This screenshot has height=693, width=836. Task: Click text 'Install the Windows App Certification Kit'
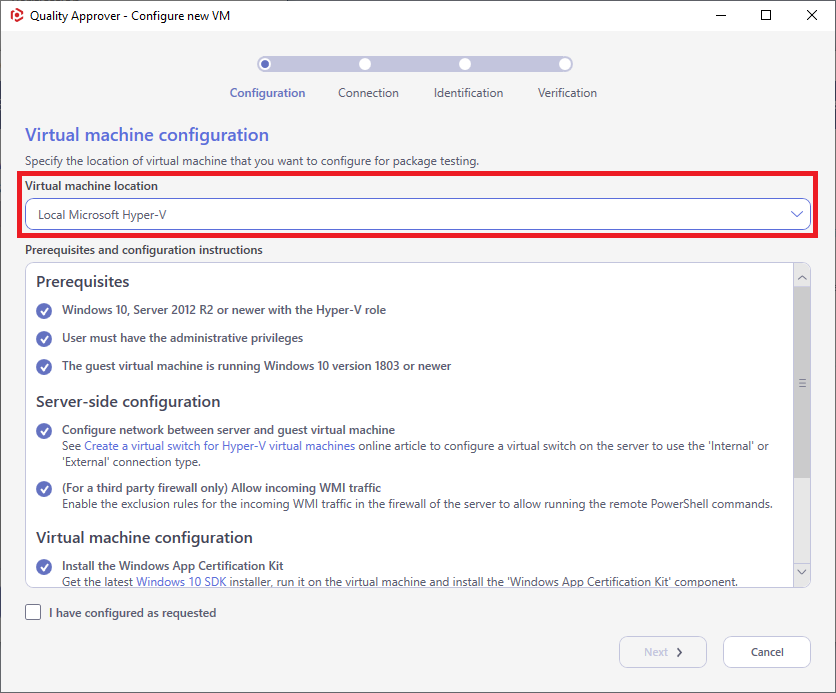click(172, 566)
